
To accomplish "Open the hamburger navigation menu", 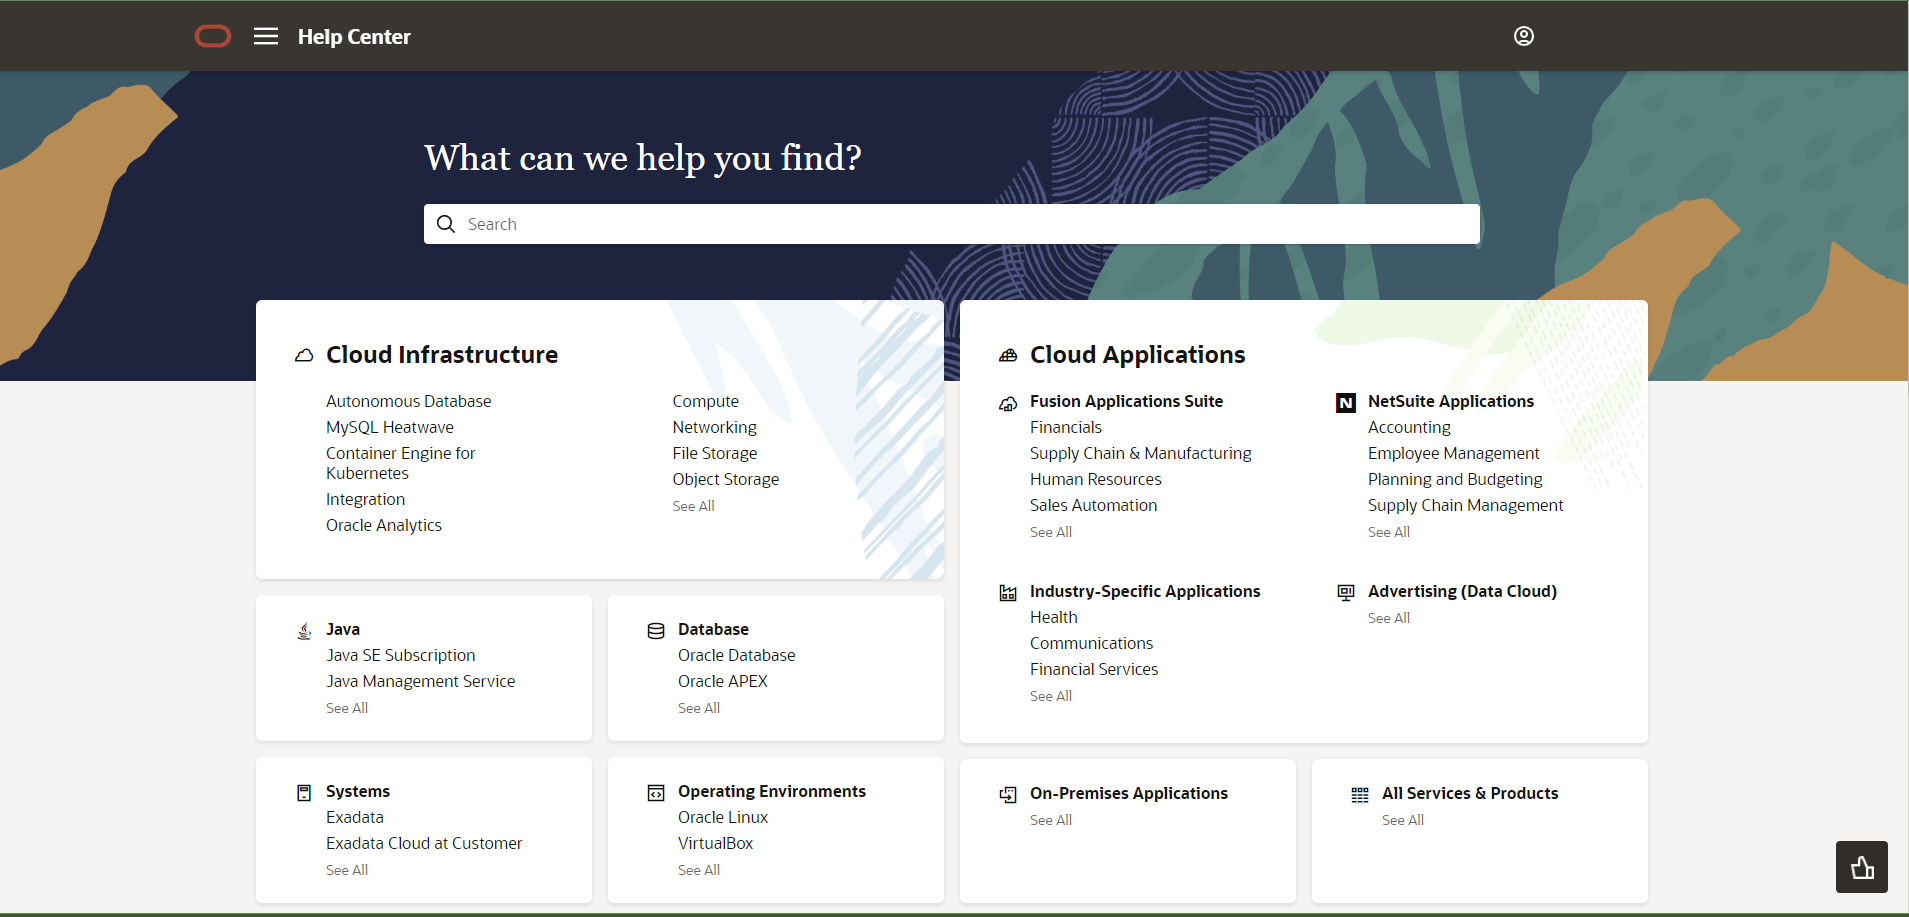I will click(265, 36).
